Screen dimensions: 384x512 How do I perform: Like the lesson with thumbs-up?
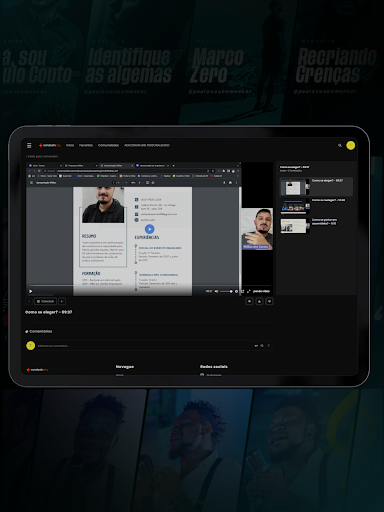(259, 301)
